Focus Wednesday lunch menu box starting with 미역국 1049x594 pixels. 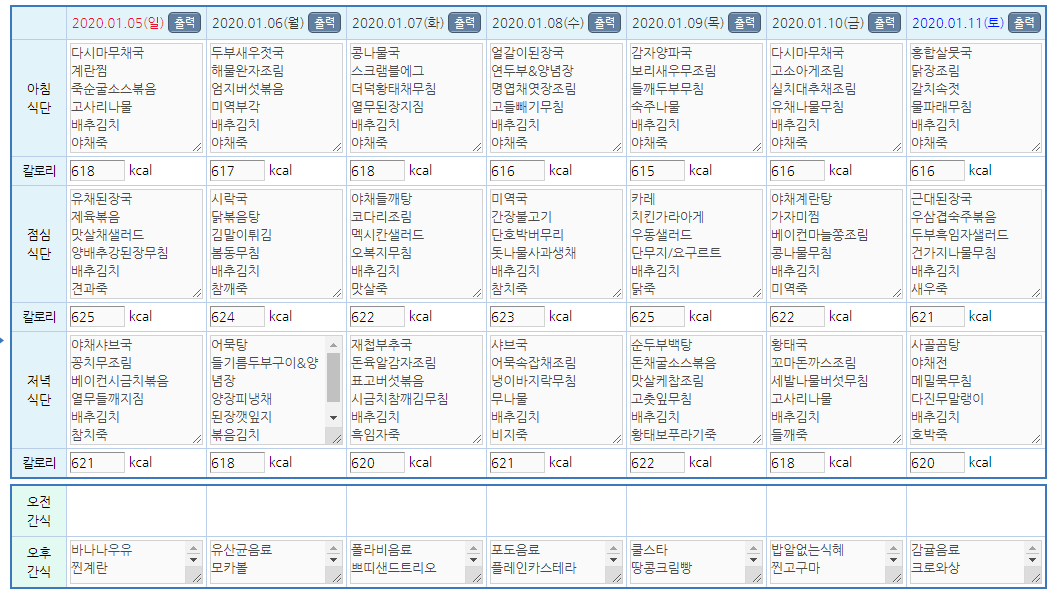coord(556,244)
